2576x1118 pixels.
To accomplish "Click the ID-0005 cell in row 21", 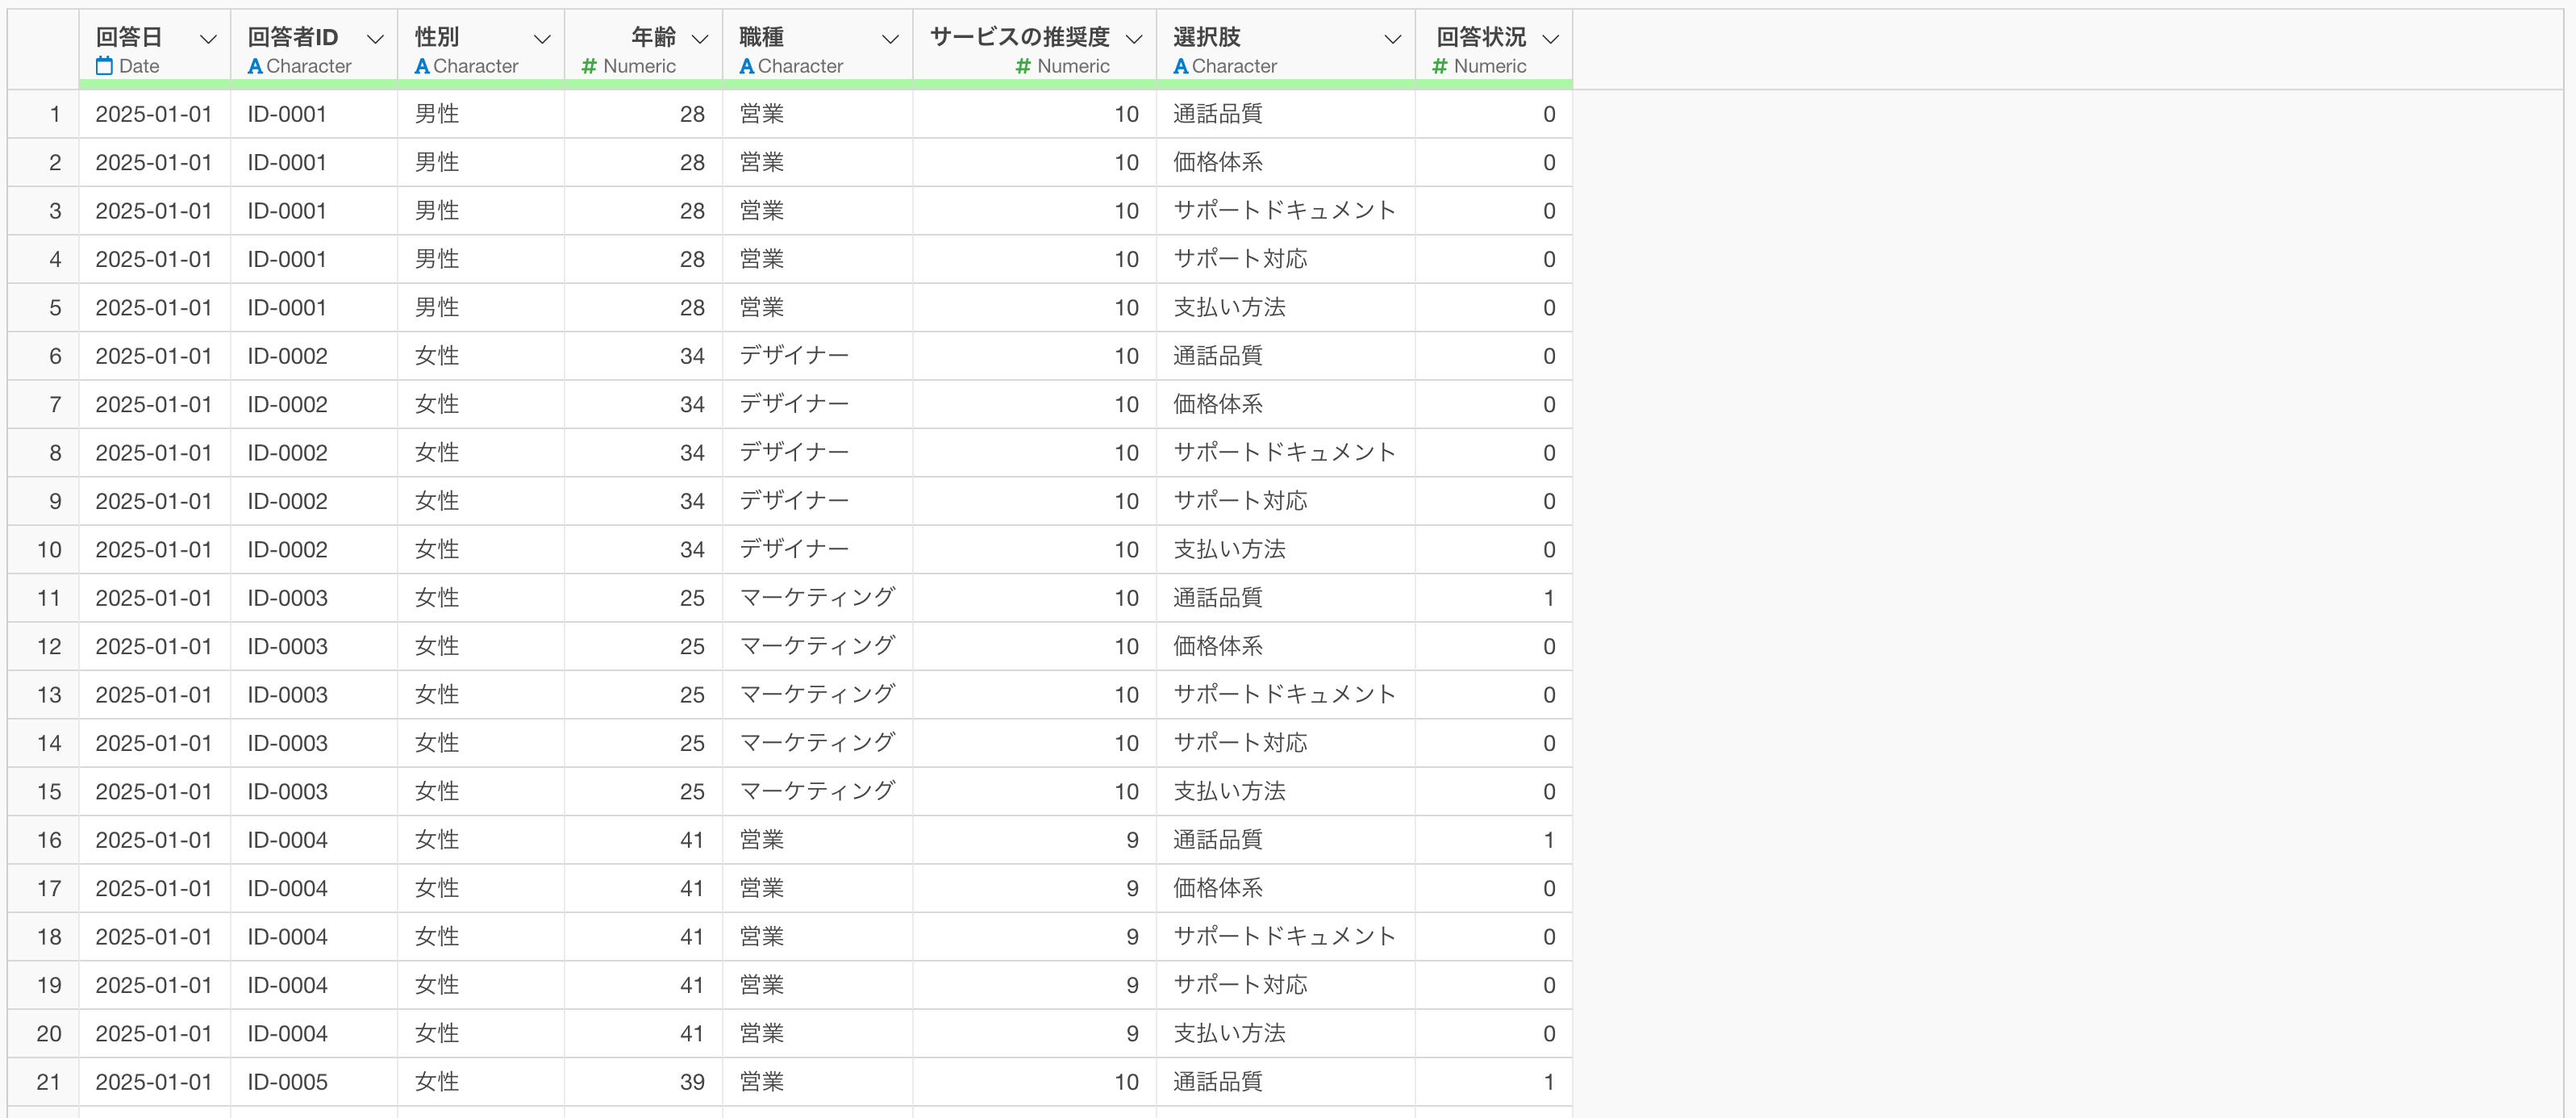I will pyautogui.click(x=287, y=1082).
